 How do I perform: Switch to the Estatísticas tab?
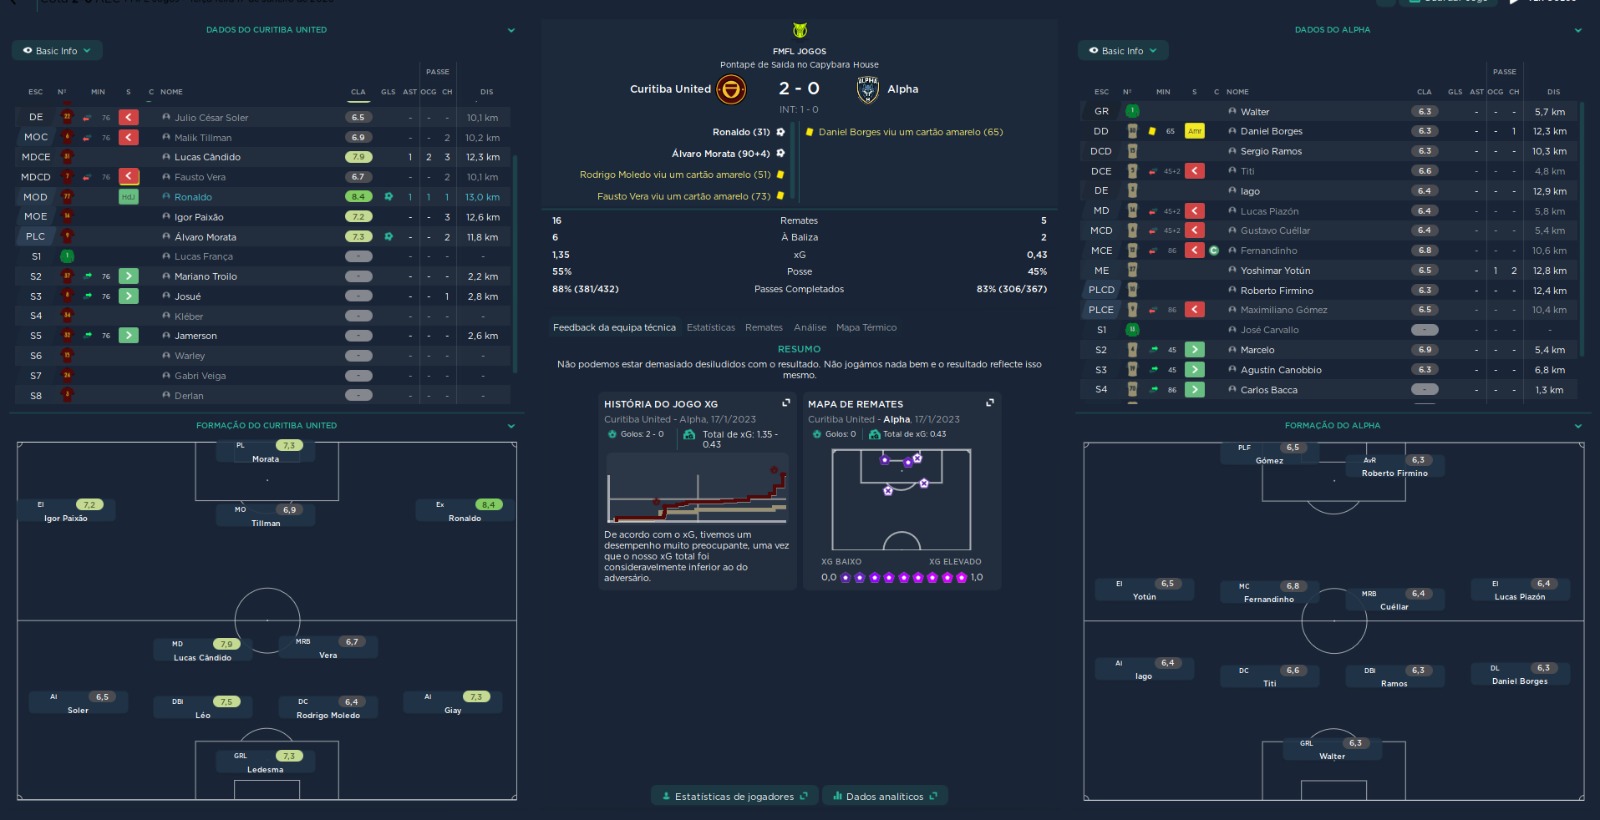[710, 328]
